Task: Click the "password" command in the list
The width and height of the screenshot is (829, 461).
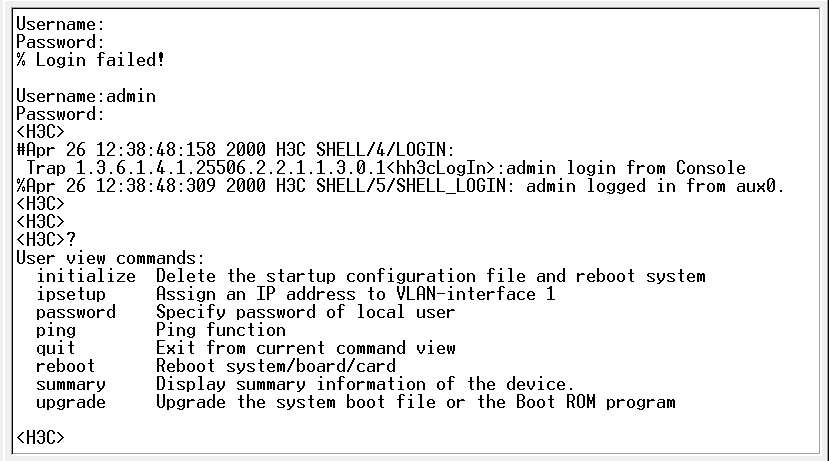Action: pos(76,312)
